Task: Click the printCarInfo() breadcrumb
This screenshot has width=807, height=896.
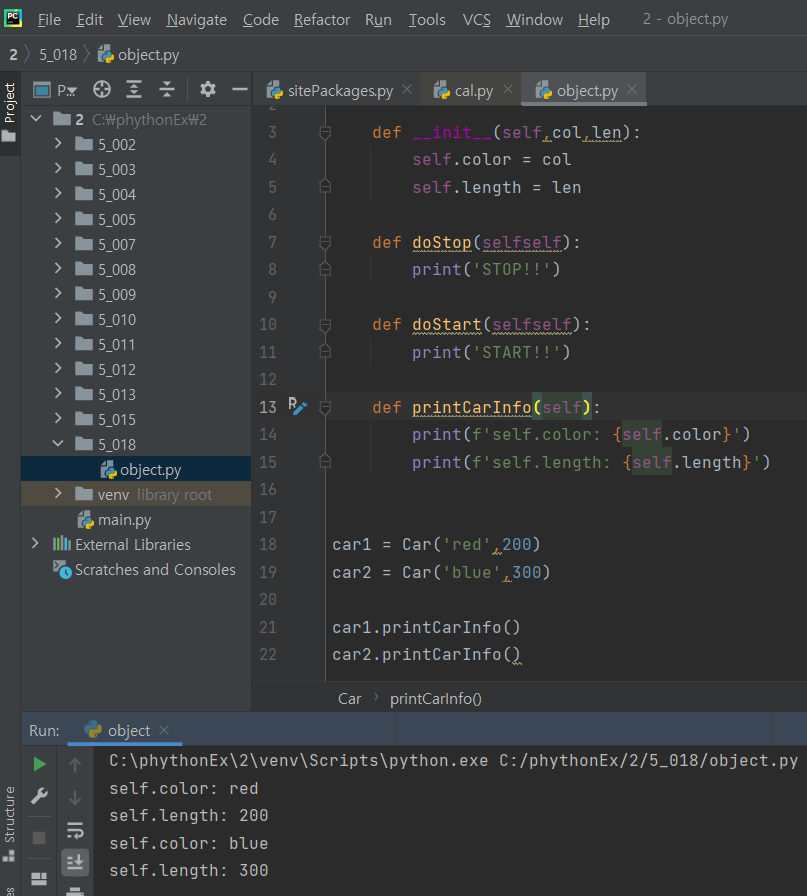Action: (x=436, y=698)
